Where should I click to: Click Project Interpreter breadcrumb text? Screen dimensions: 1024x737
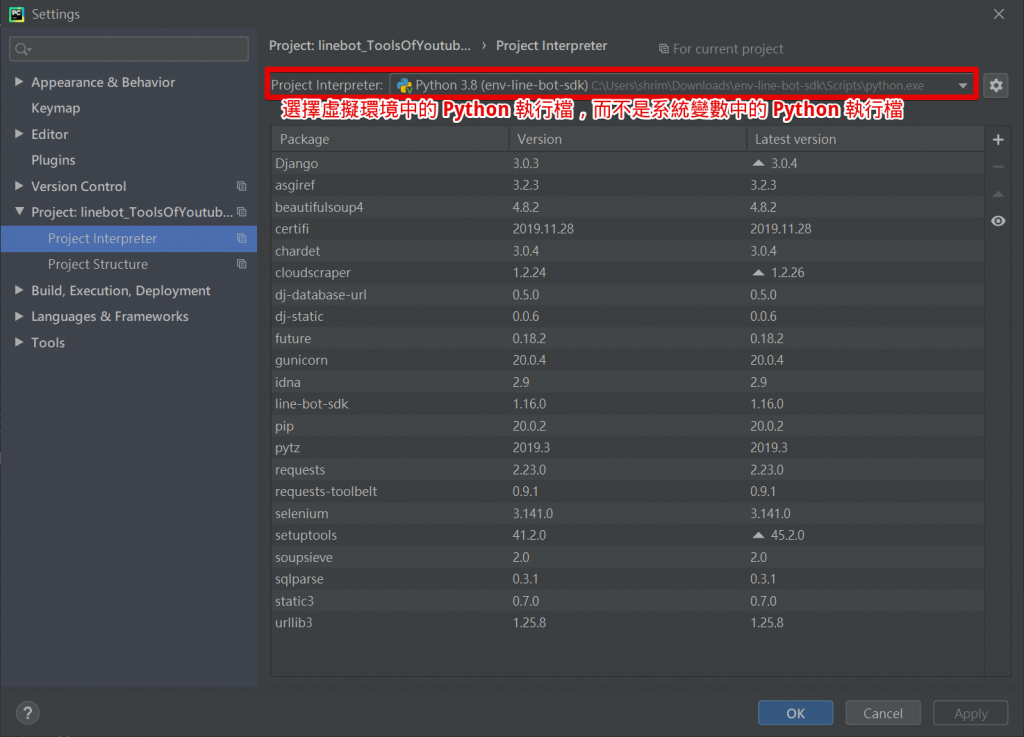click(551, 46)
